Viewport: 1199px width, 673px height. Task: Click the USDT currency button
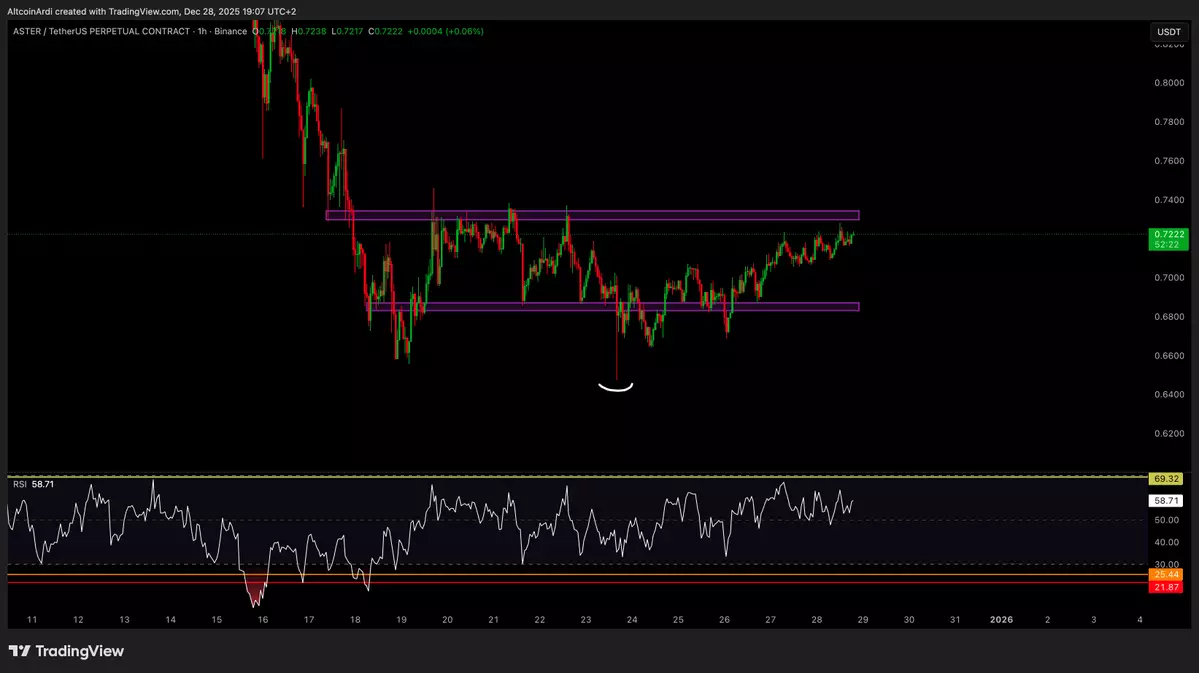pos(1168,32)
